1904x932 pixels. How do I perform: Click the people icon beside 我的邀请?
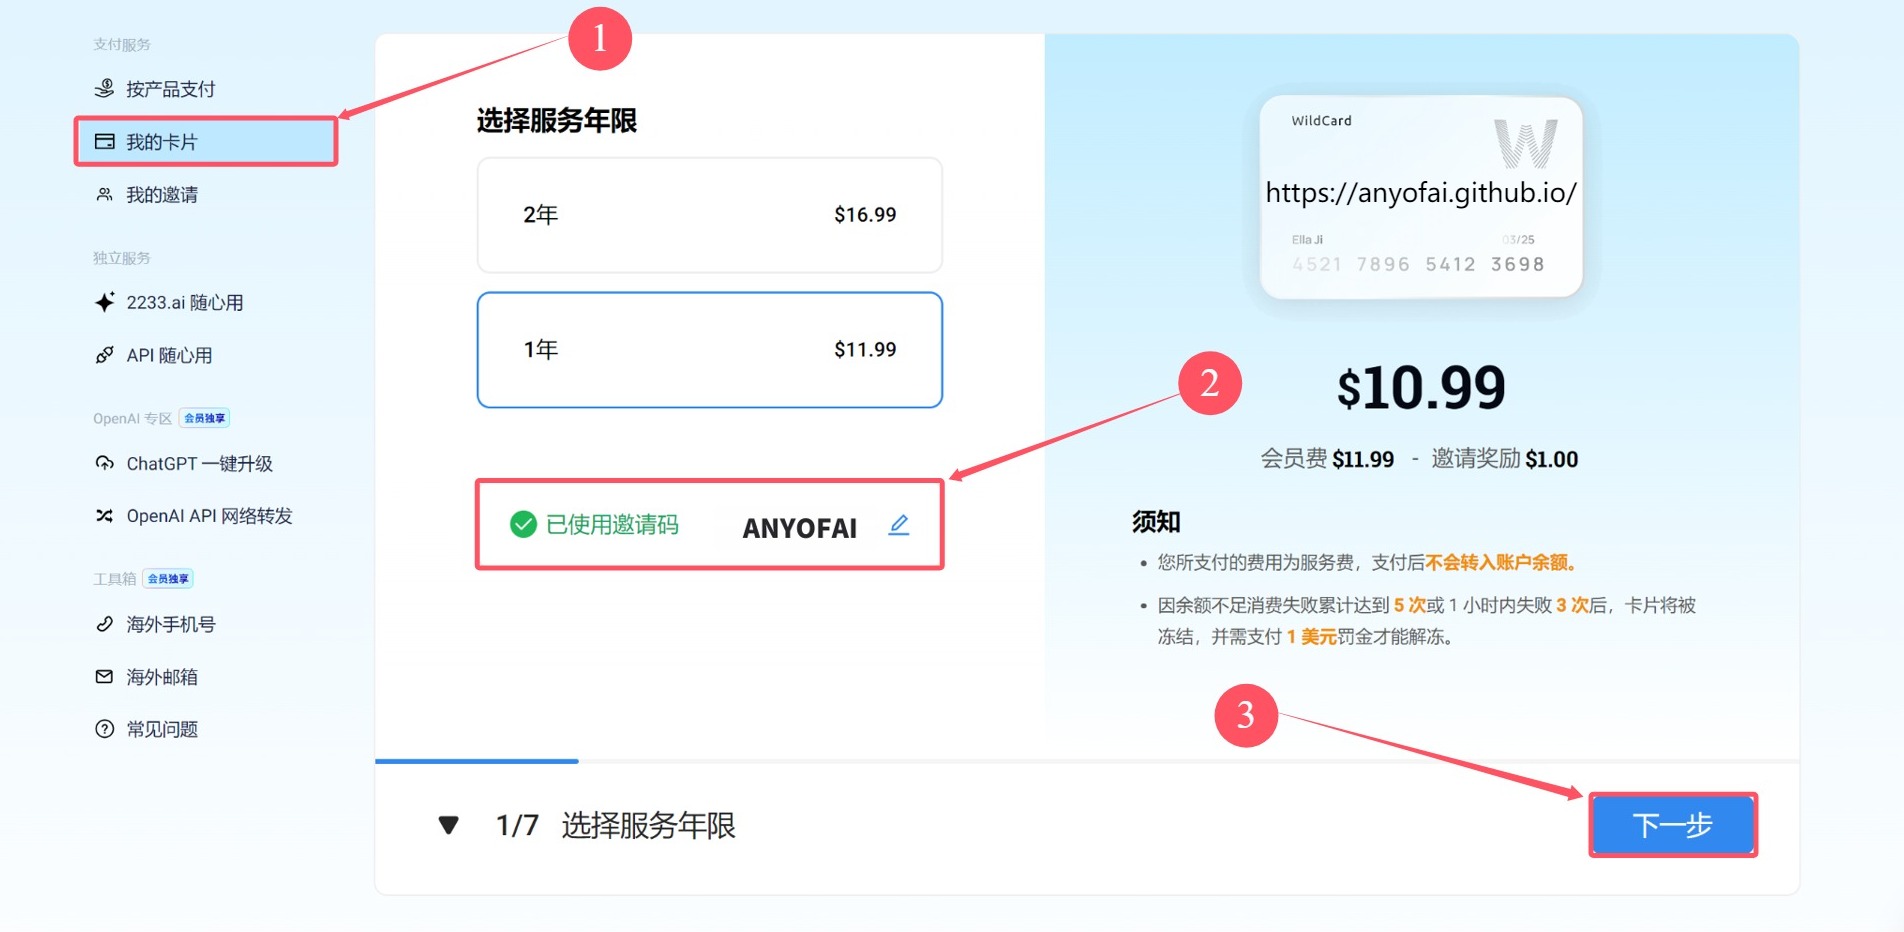click(x=104, y=194)
